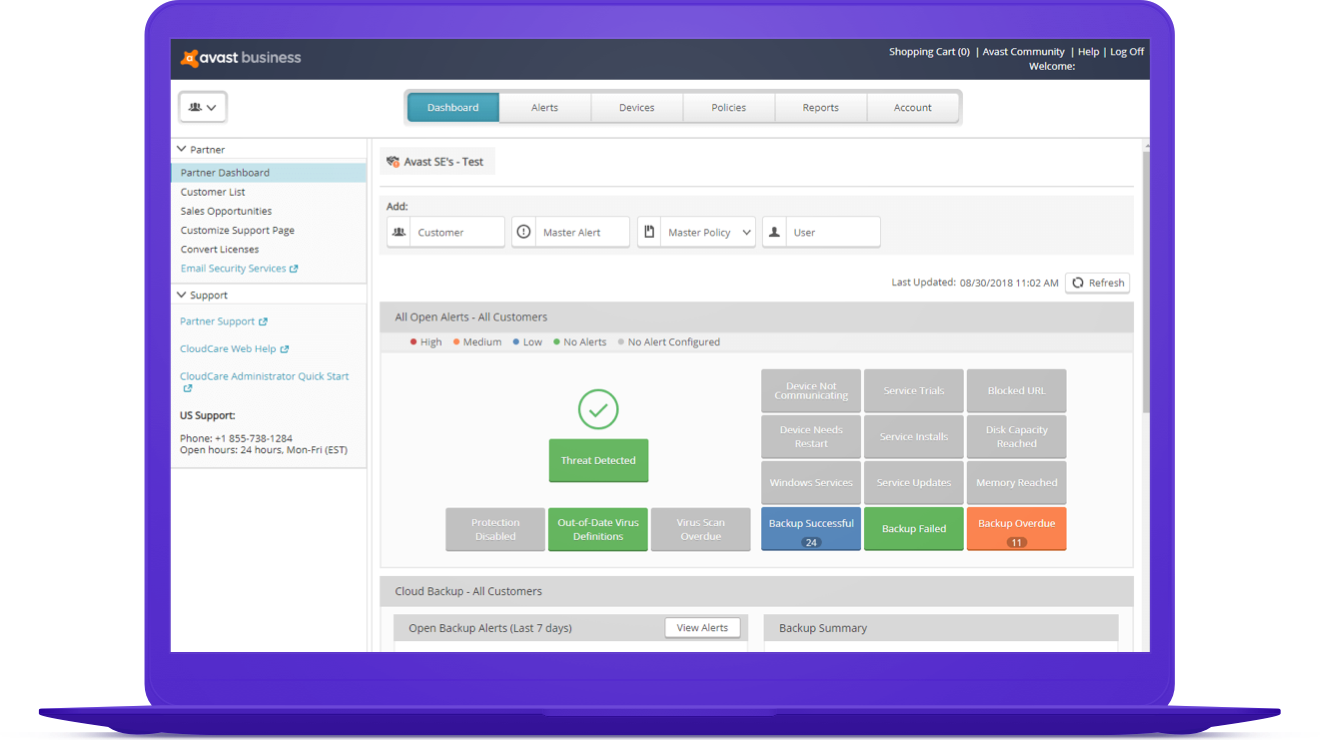The height and width of the screenshot is (740, 1320).
Task: Click external link icon beside CloudCare Web Help
Action: (284, 349)
